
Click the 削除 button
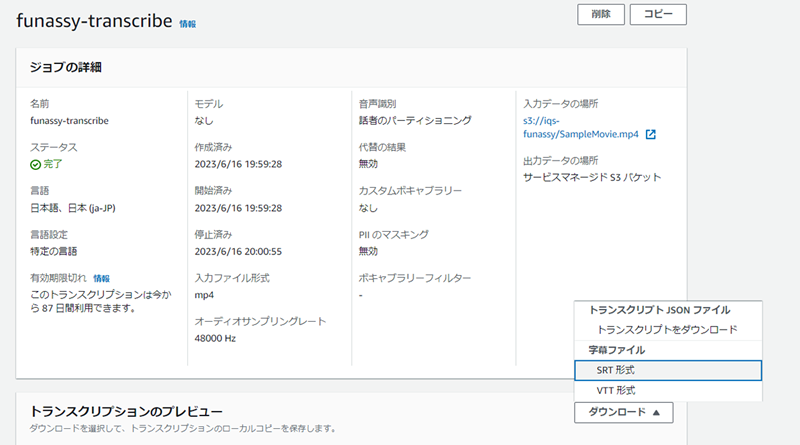[x=601, y=14]
